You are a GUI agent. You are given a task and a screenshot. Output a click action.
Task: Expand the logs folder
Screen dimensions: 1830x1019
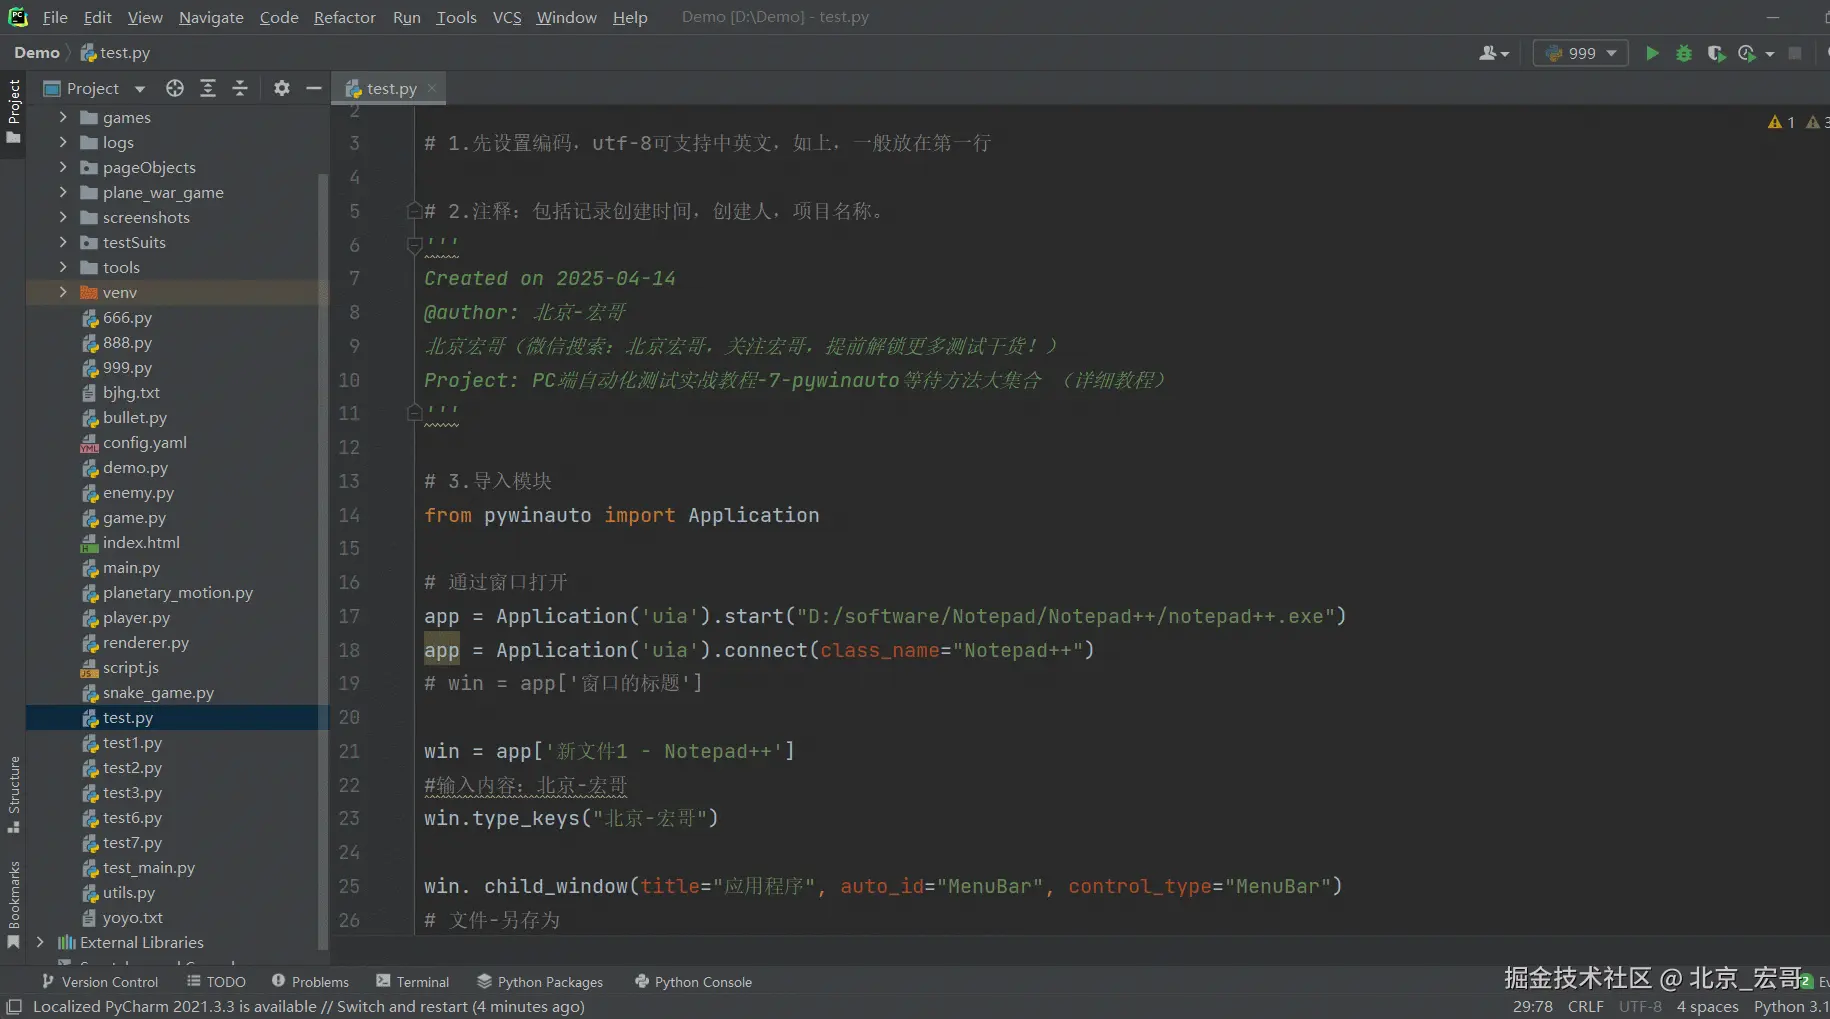[63, 142]
